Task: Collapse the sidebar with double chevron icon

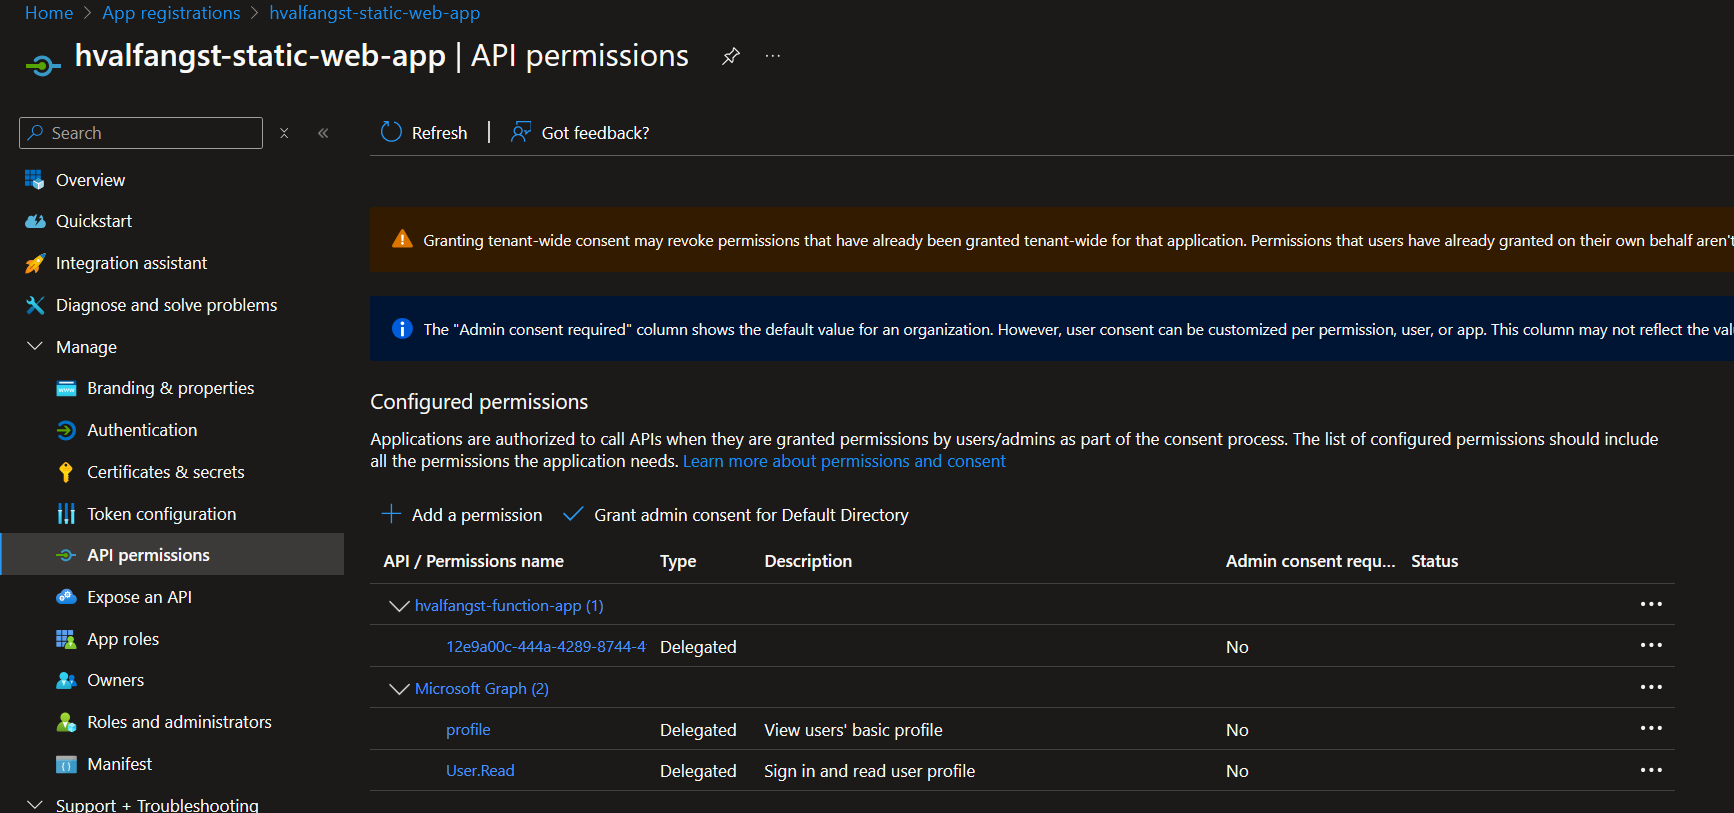Action: pos(323,133)
